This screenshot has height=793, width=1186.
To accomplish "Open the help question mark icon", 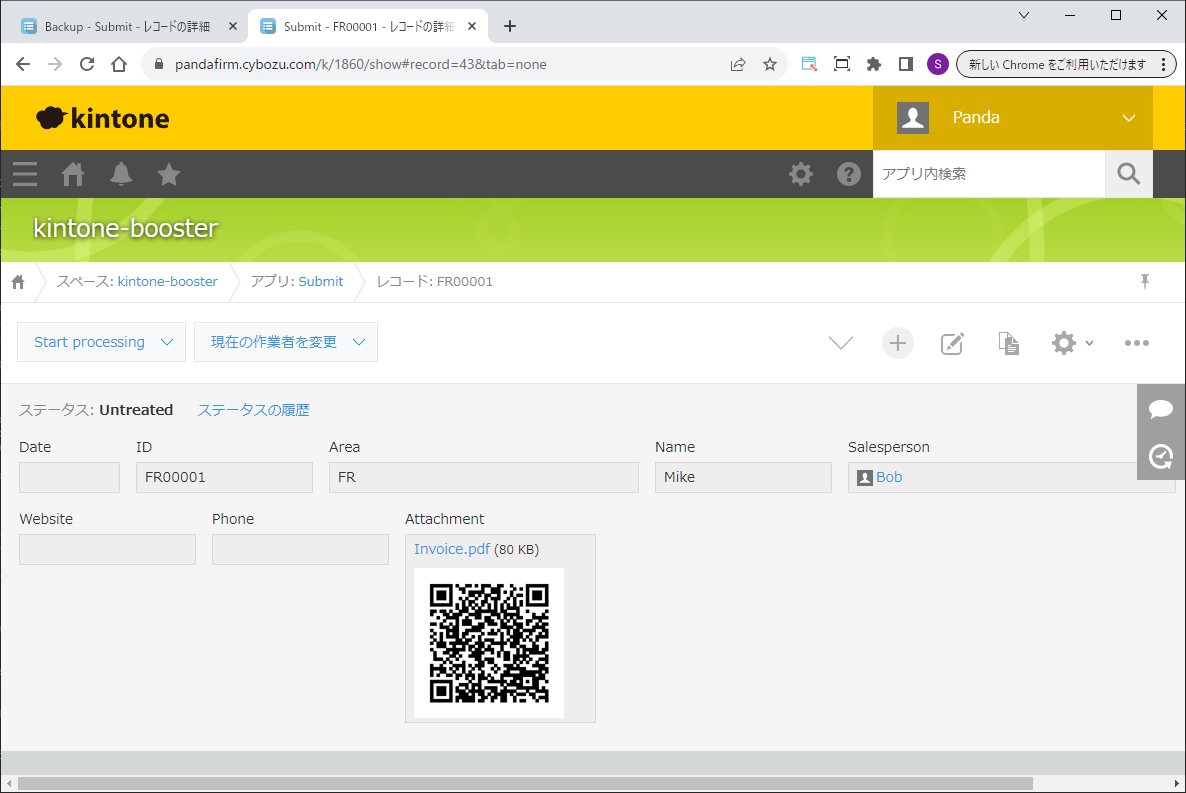I will 849,174.
